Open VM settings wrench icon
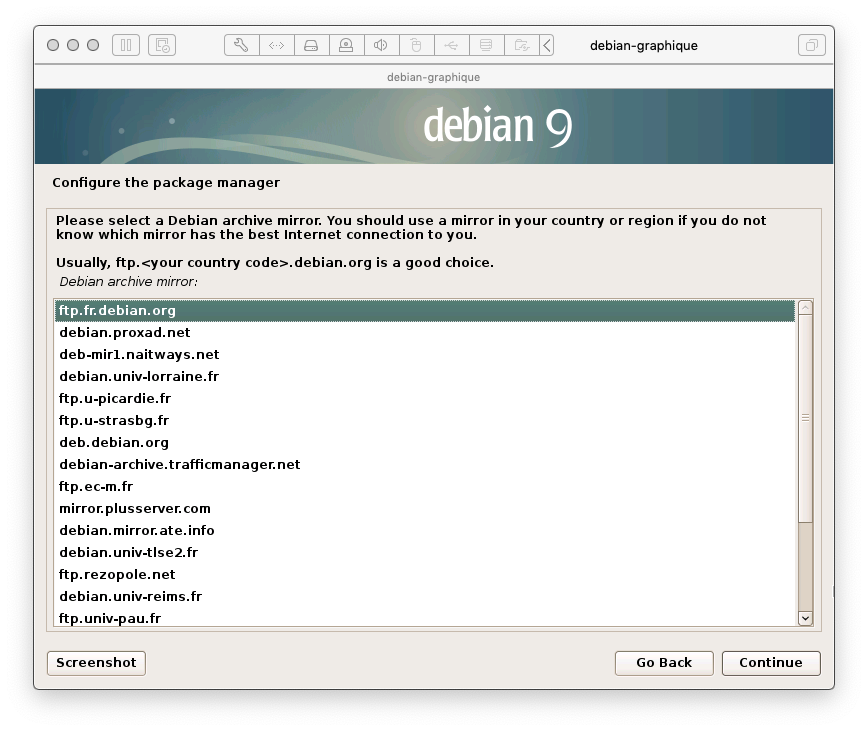 coord(241,45)
